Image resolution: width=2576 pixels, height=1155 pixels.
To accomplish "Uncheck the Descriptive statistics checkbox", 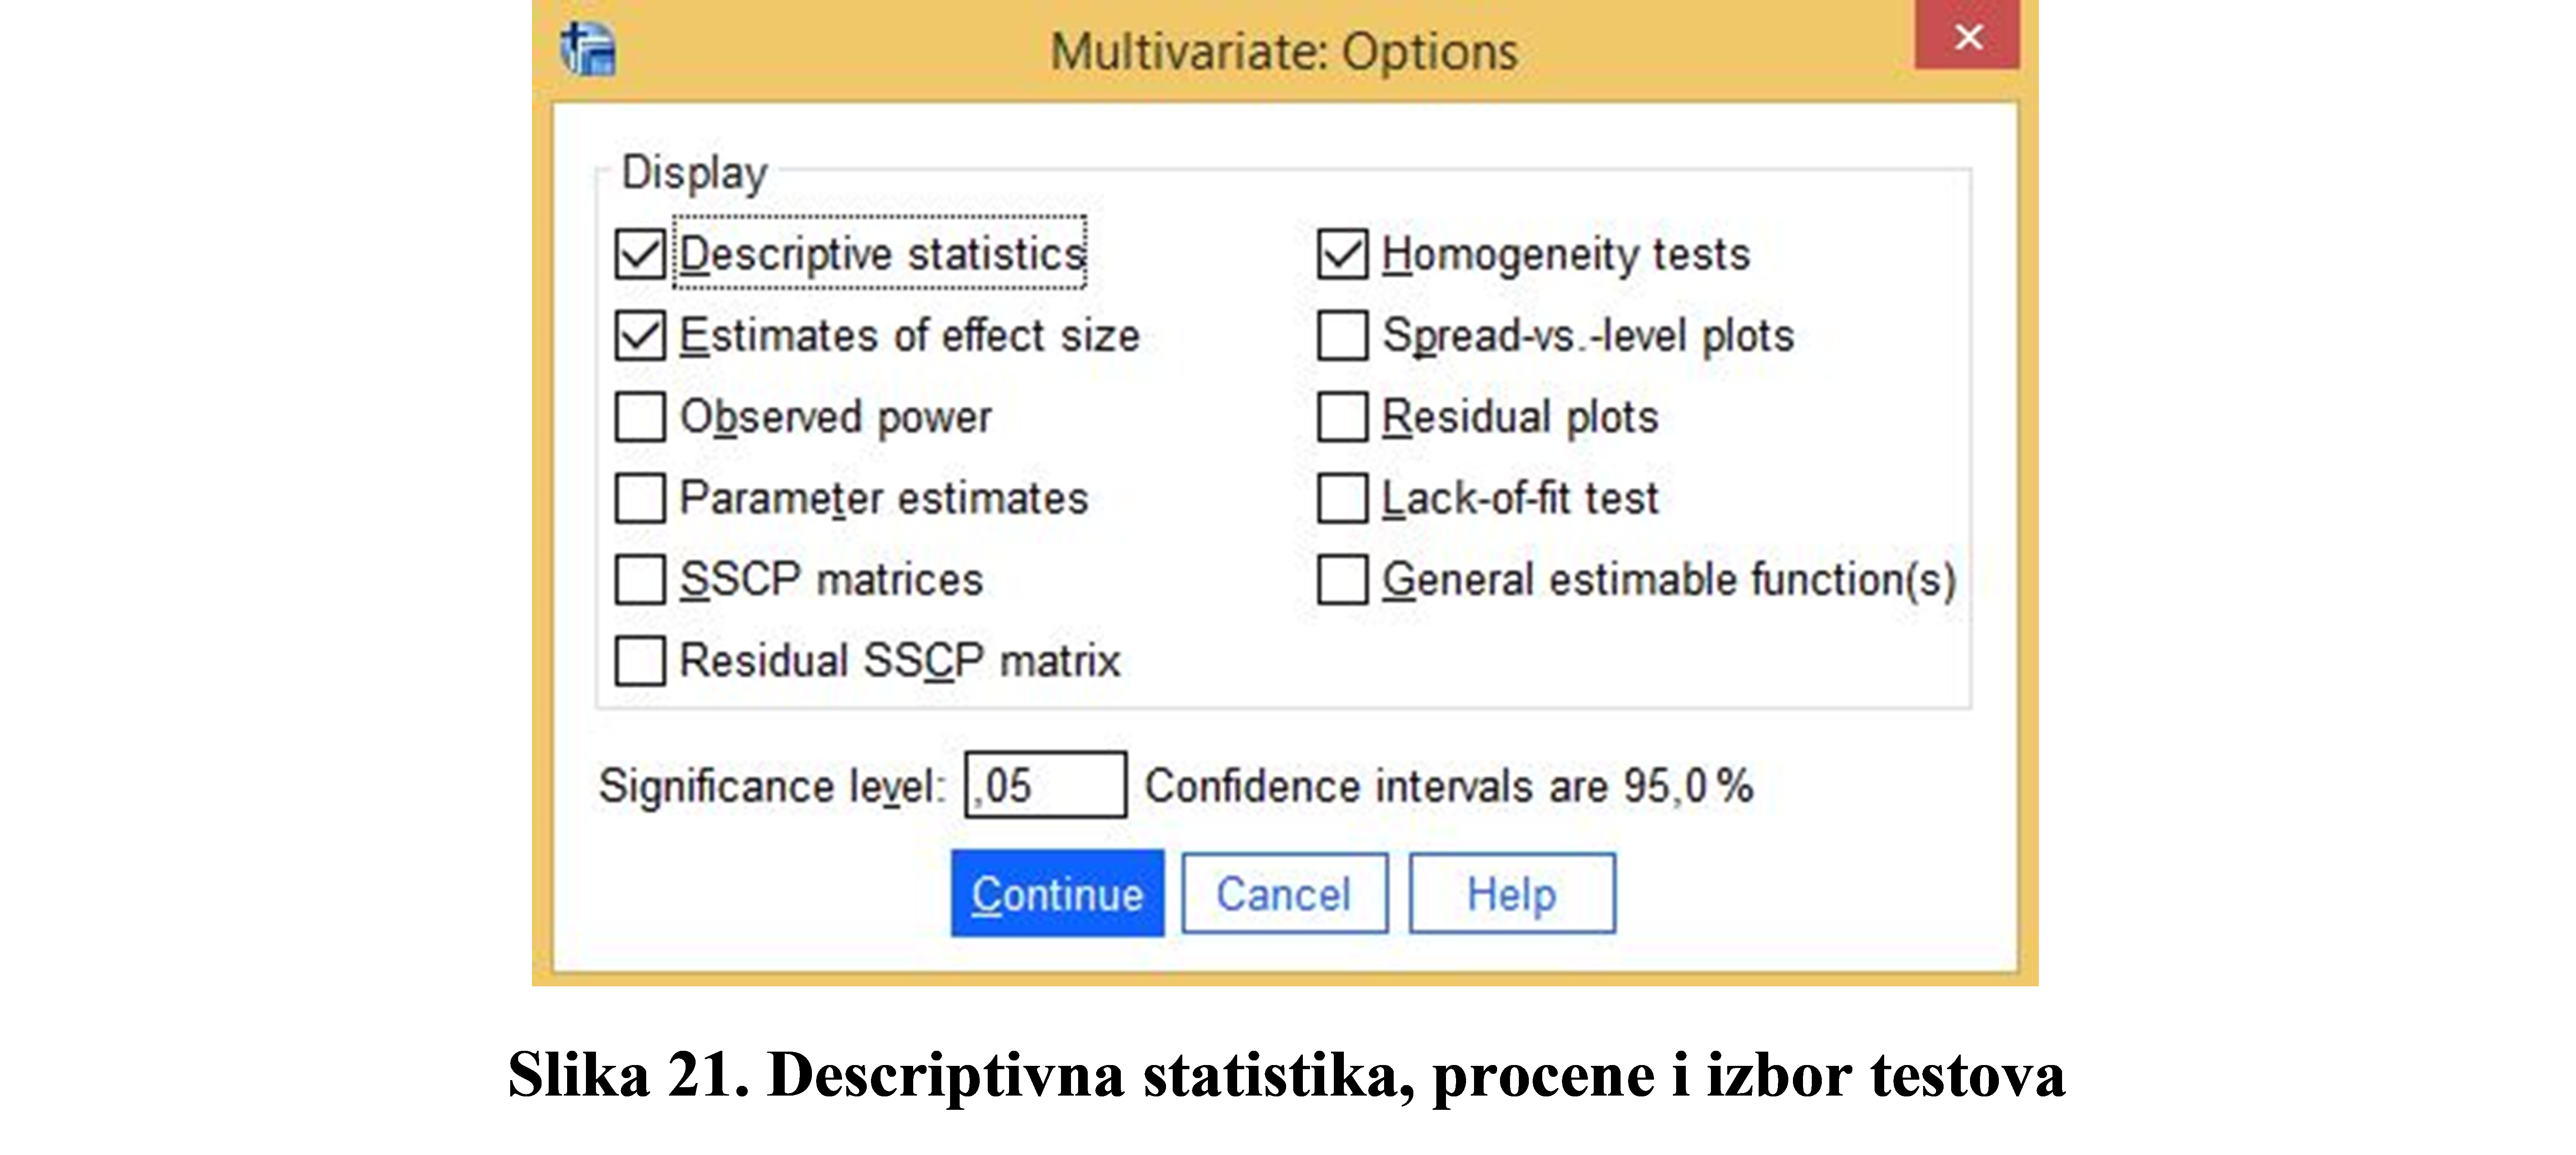I will (640, 254).
